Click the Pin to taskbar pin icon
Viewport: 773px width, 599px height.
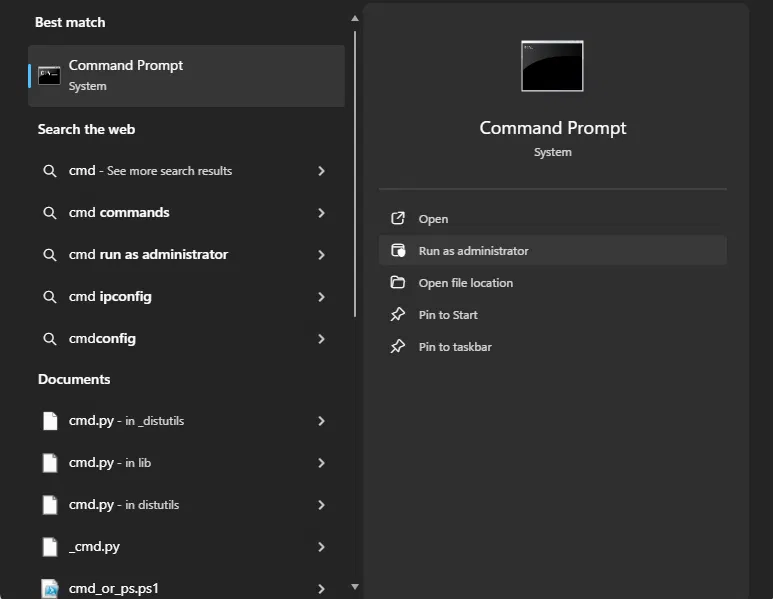(x=398, y=347)
